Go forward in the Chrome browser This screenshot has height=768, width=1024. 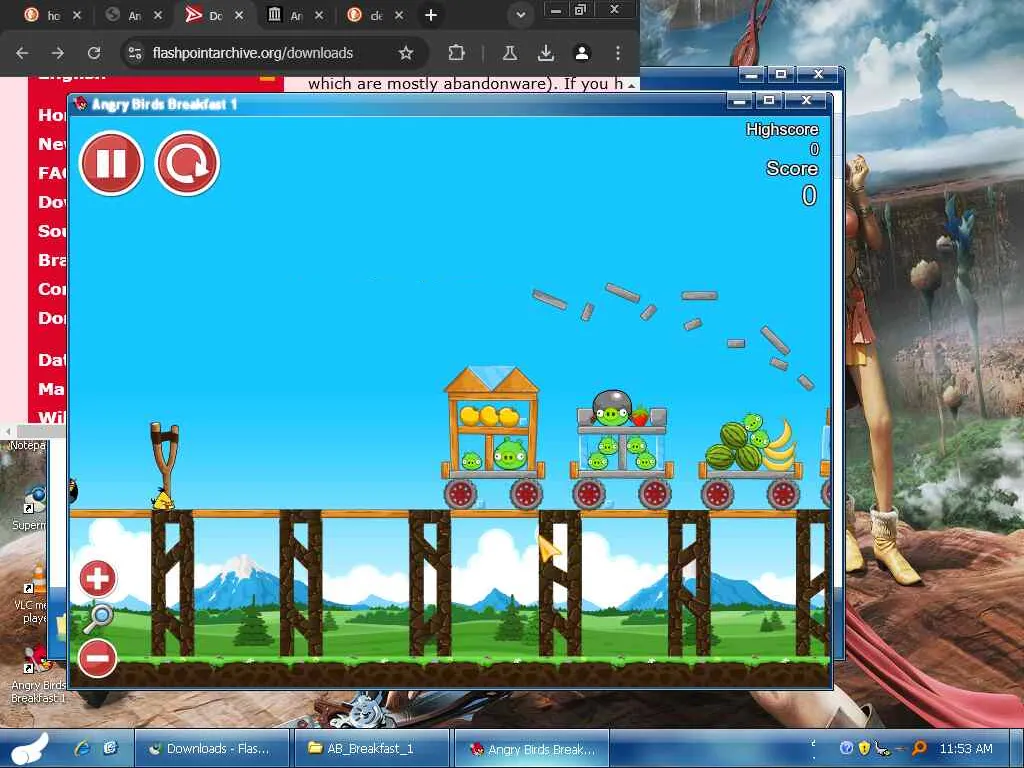pyautogui.click(x=58, y=53)
